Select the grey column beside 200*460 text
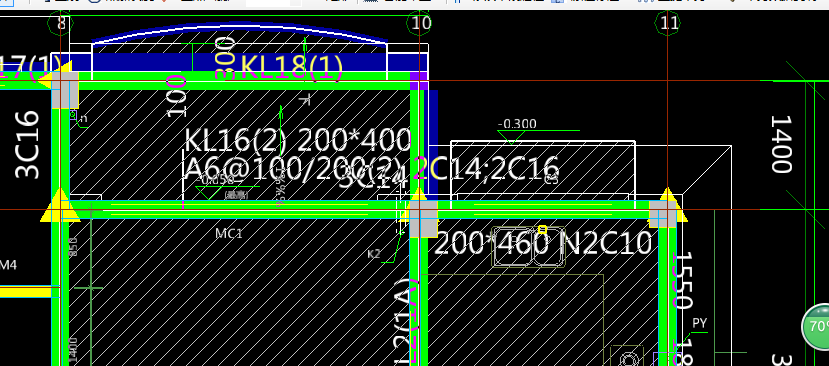The height and width of the screenshot is (366, 829). tap(423, 219)
